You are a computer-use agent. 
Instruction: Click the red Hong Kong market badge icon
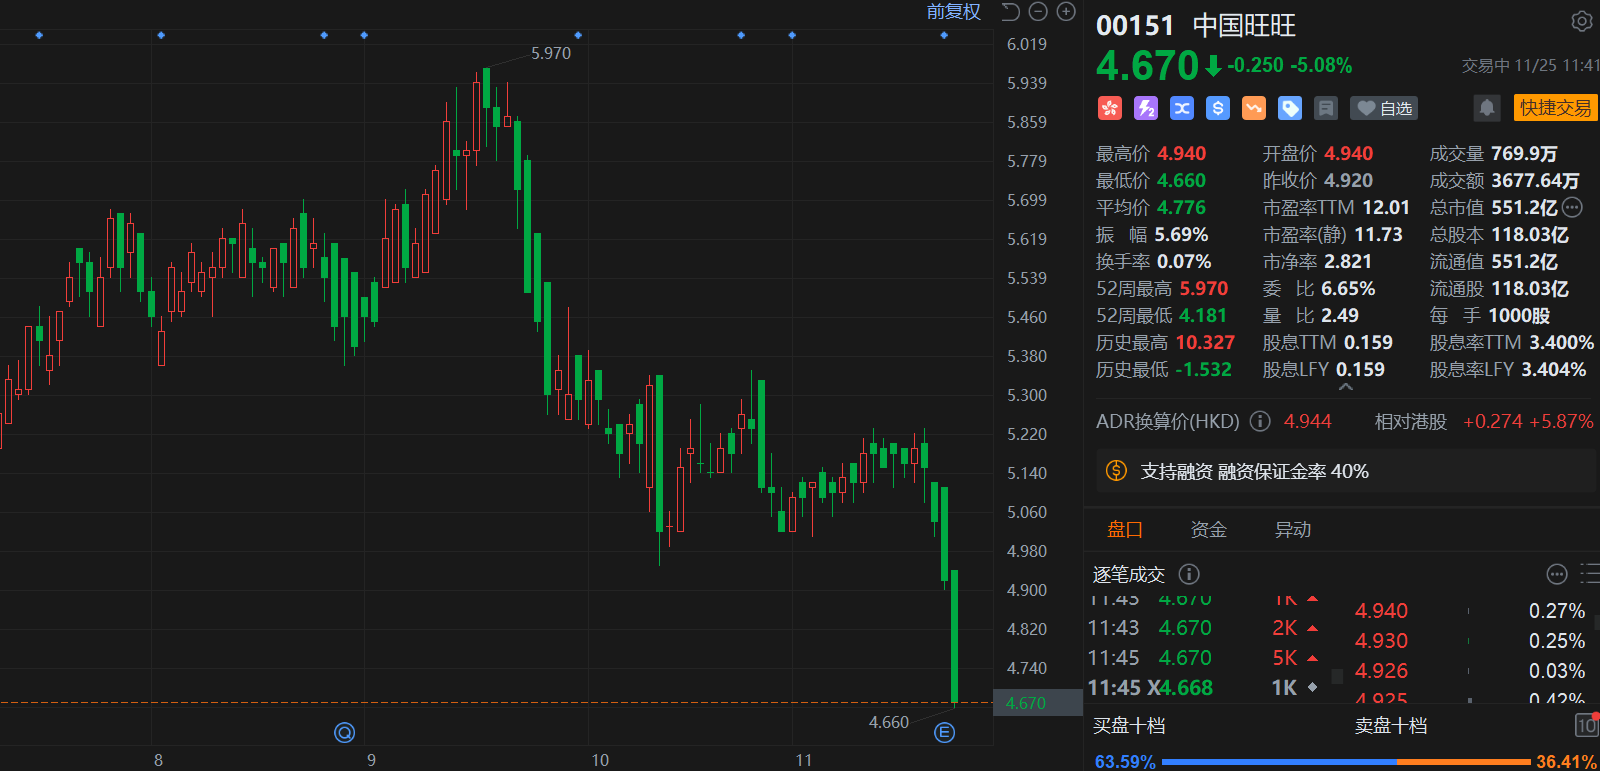(x=1109, y=108)
